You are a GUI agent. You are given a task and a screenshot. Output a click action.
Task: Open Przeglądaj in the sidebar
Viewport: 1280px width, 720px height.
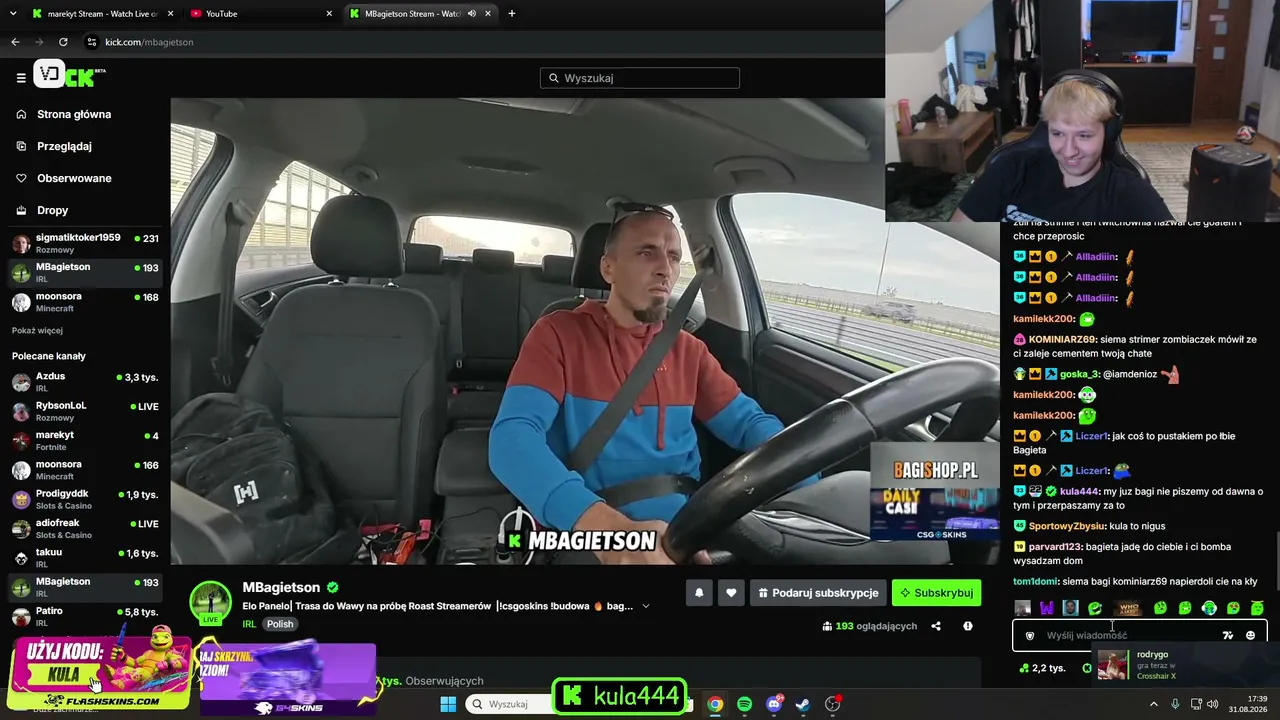point(64,146)
